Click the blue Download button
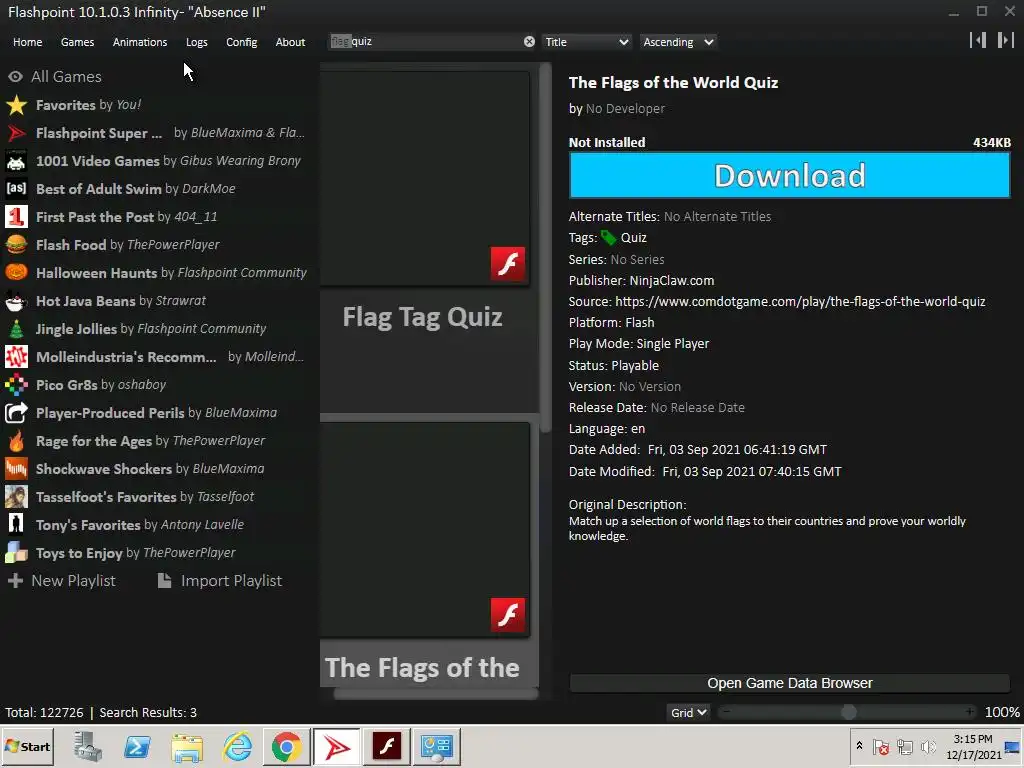This screenshot has width=1024, height=768. coord(790,175)
